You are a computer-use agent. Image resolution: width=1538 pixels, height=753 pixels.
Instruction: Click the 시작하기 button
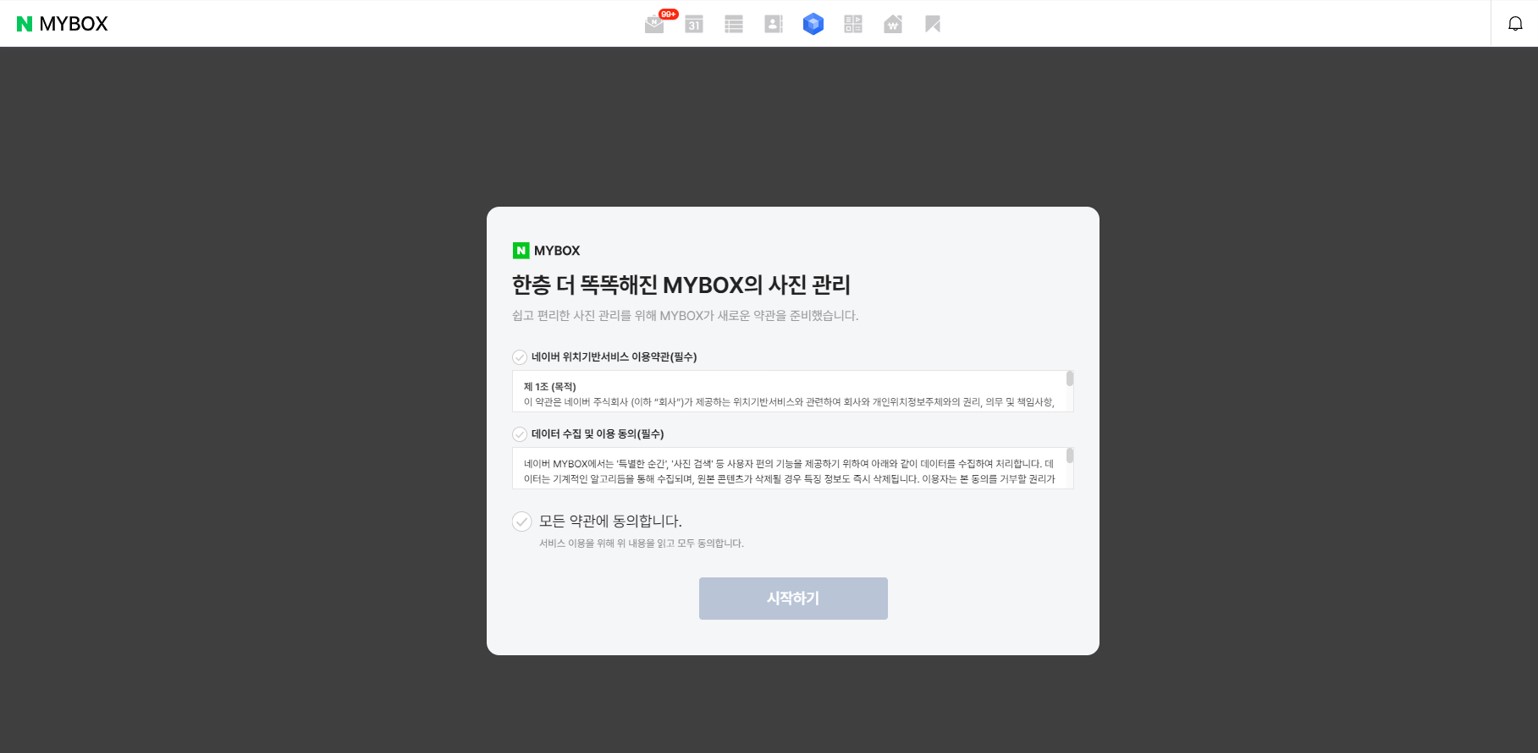click(793, 598)
